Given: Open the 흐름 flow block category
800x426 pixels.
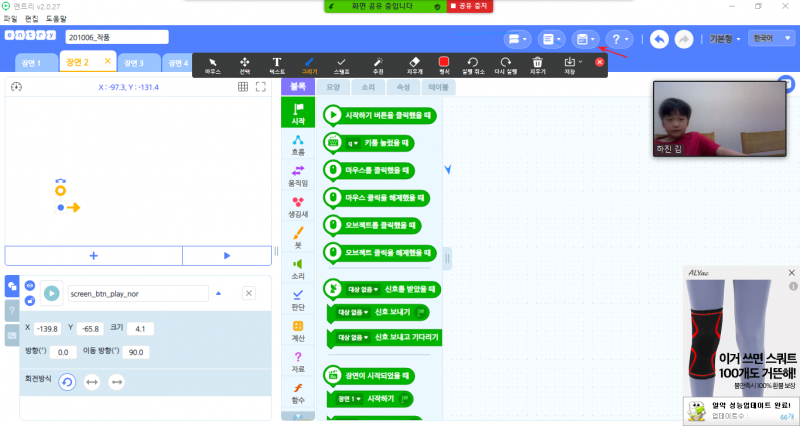Looking at the screenshot, I should [298, 144].
